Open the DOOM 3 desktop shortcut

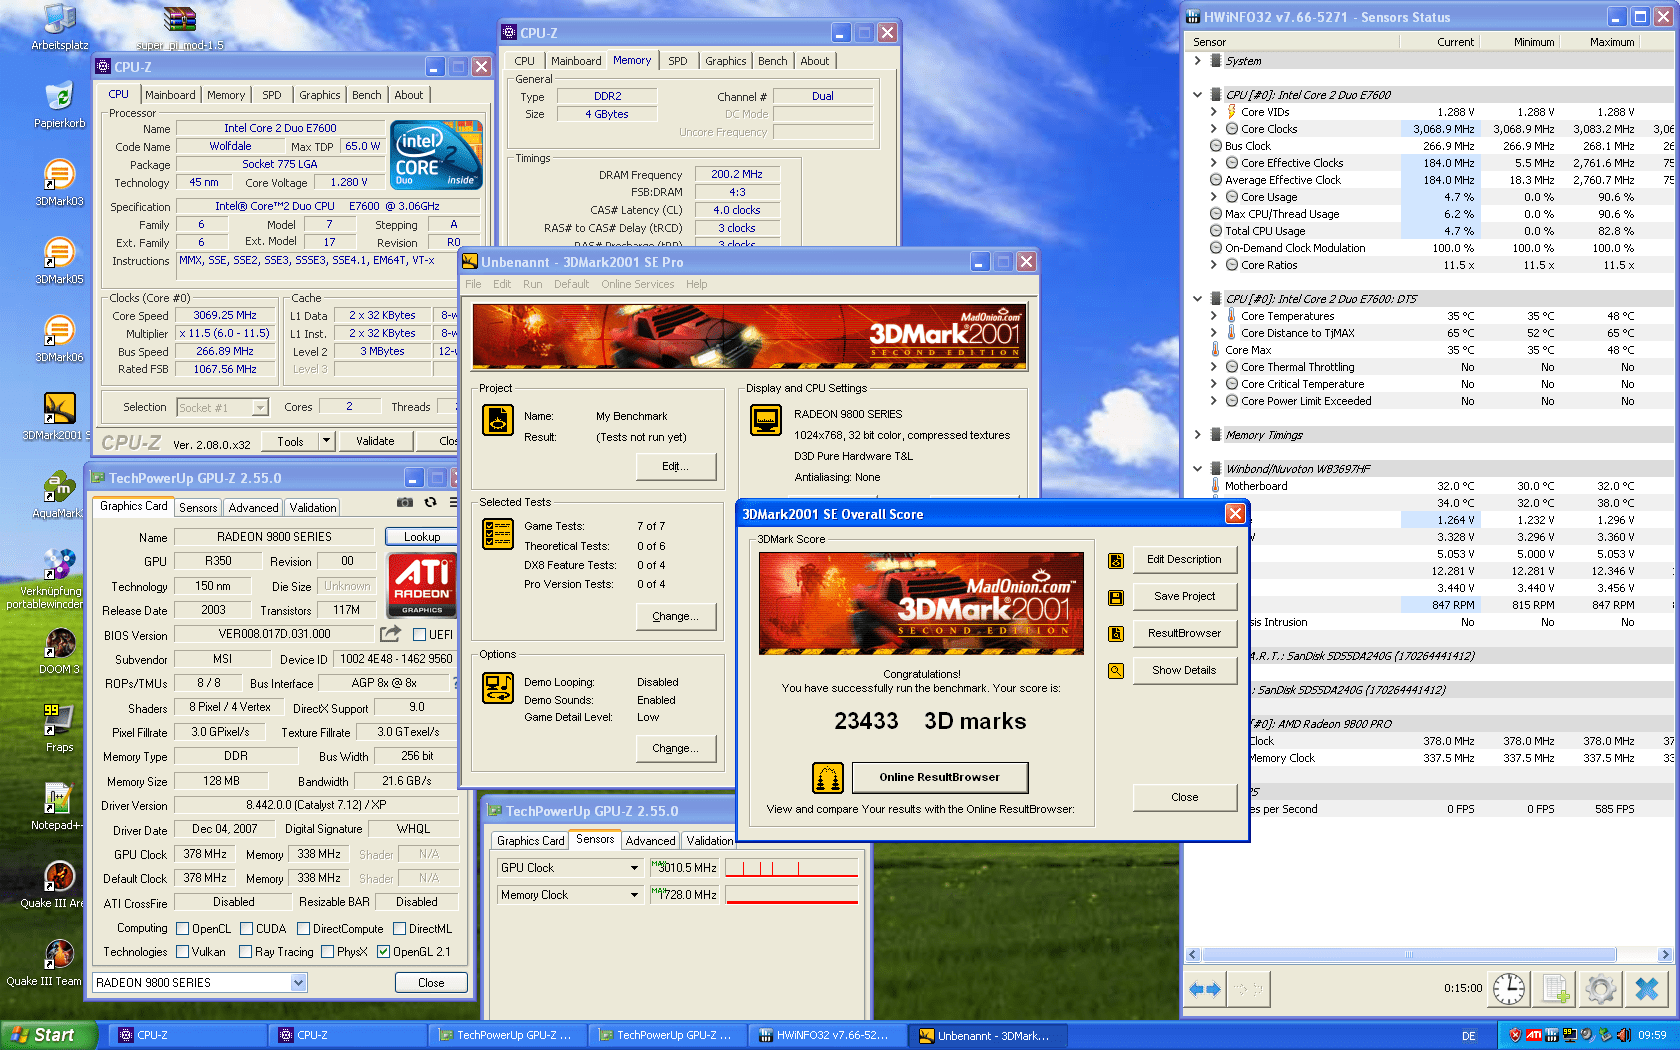[59, 652]
